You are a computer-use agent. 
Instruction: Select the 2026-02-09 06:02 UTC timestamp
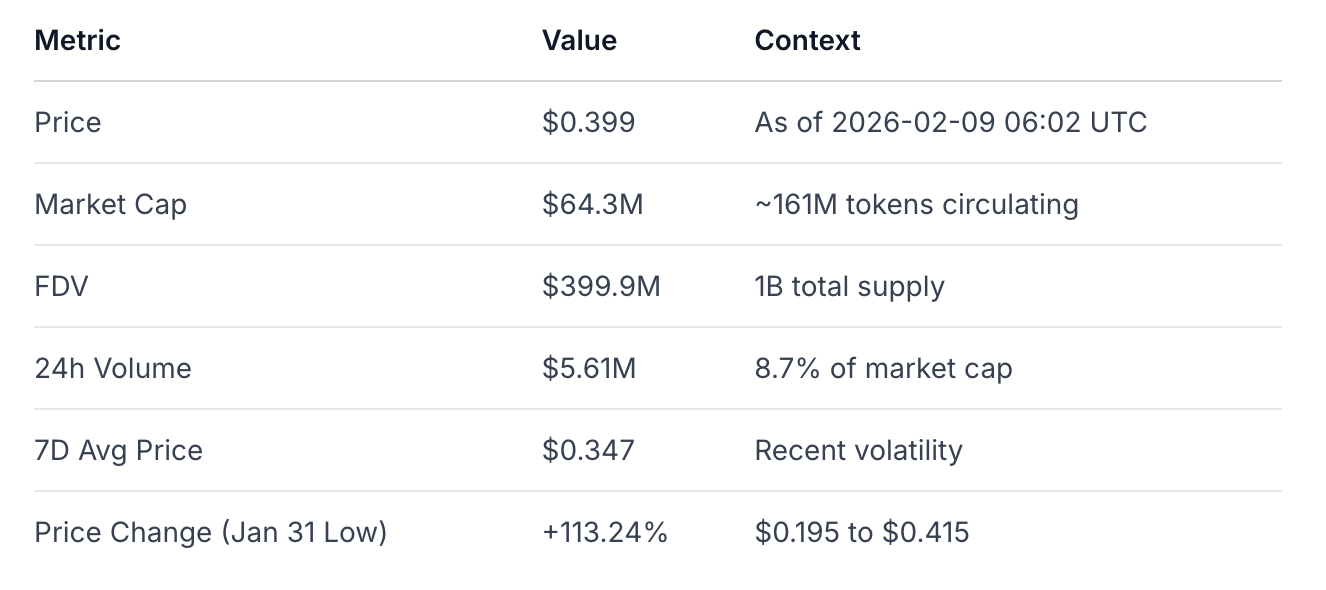989,123
